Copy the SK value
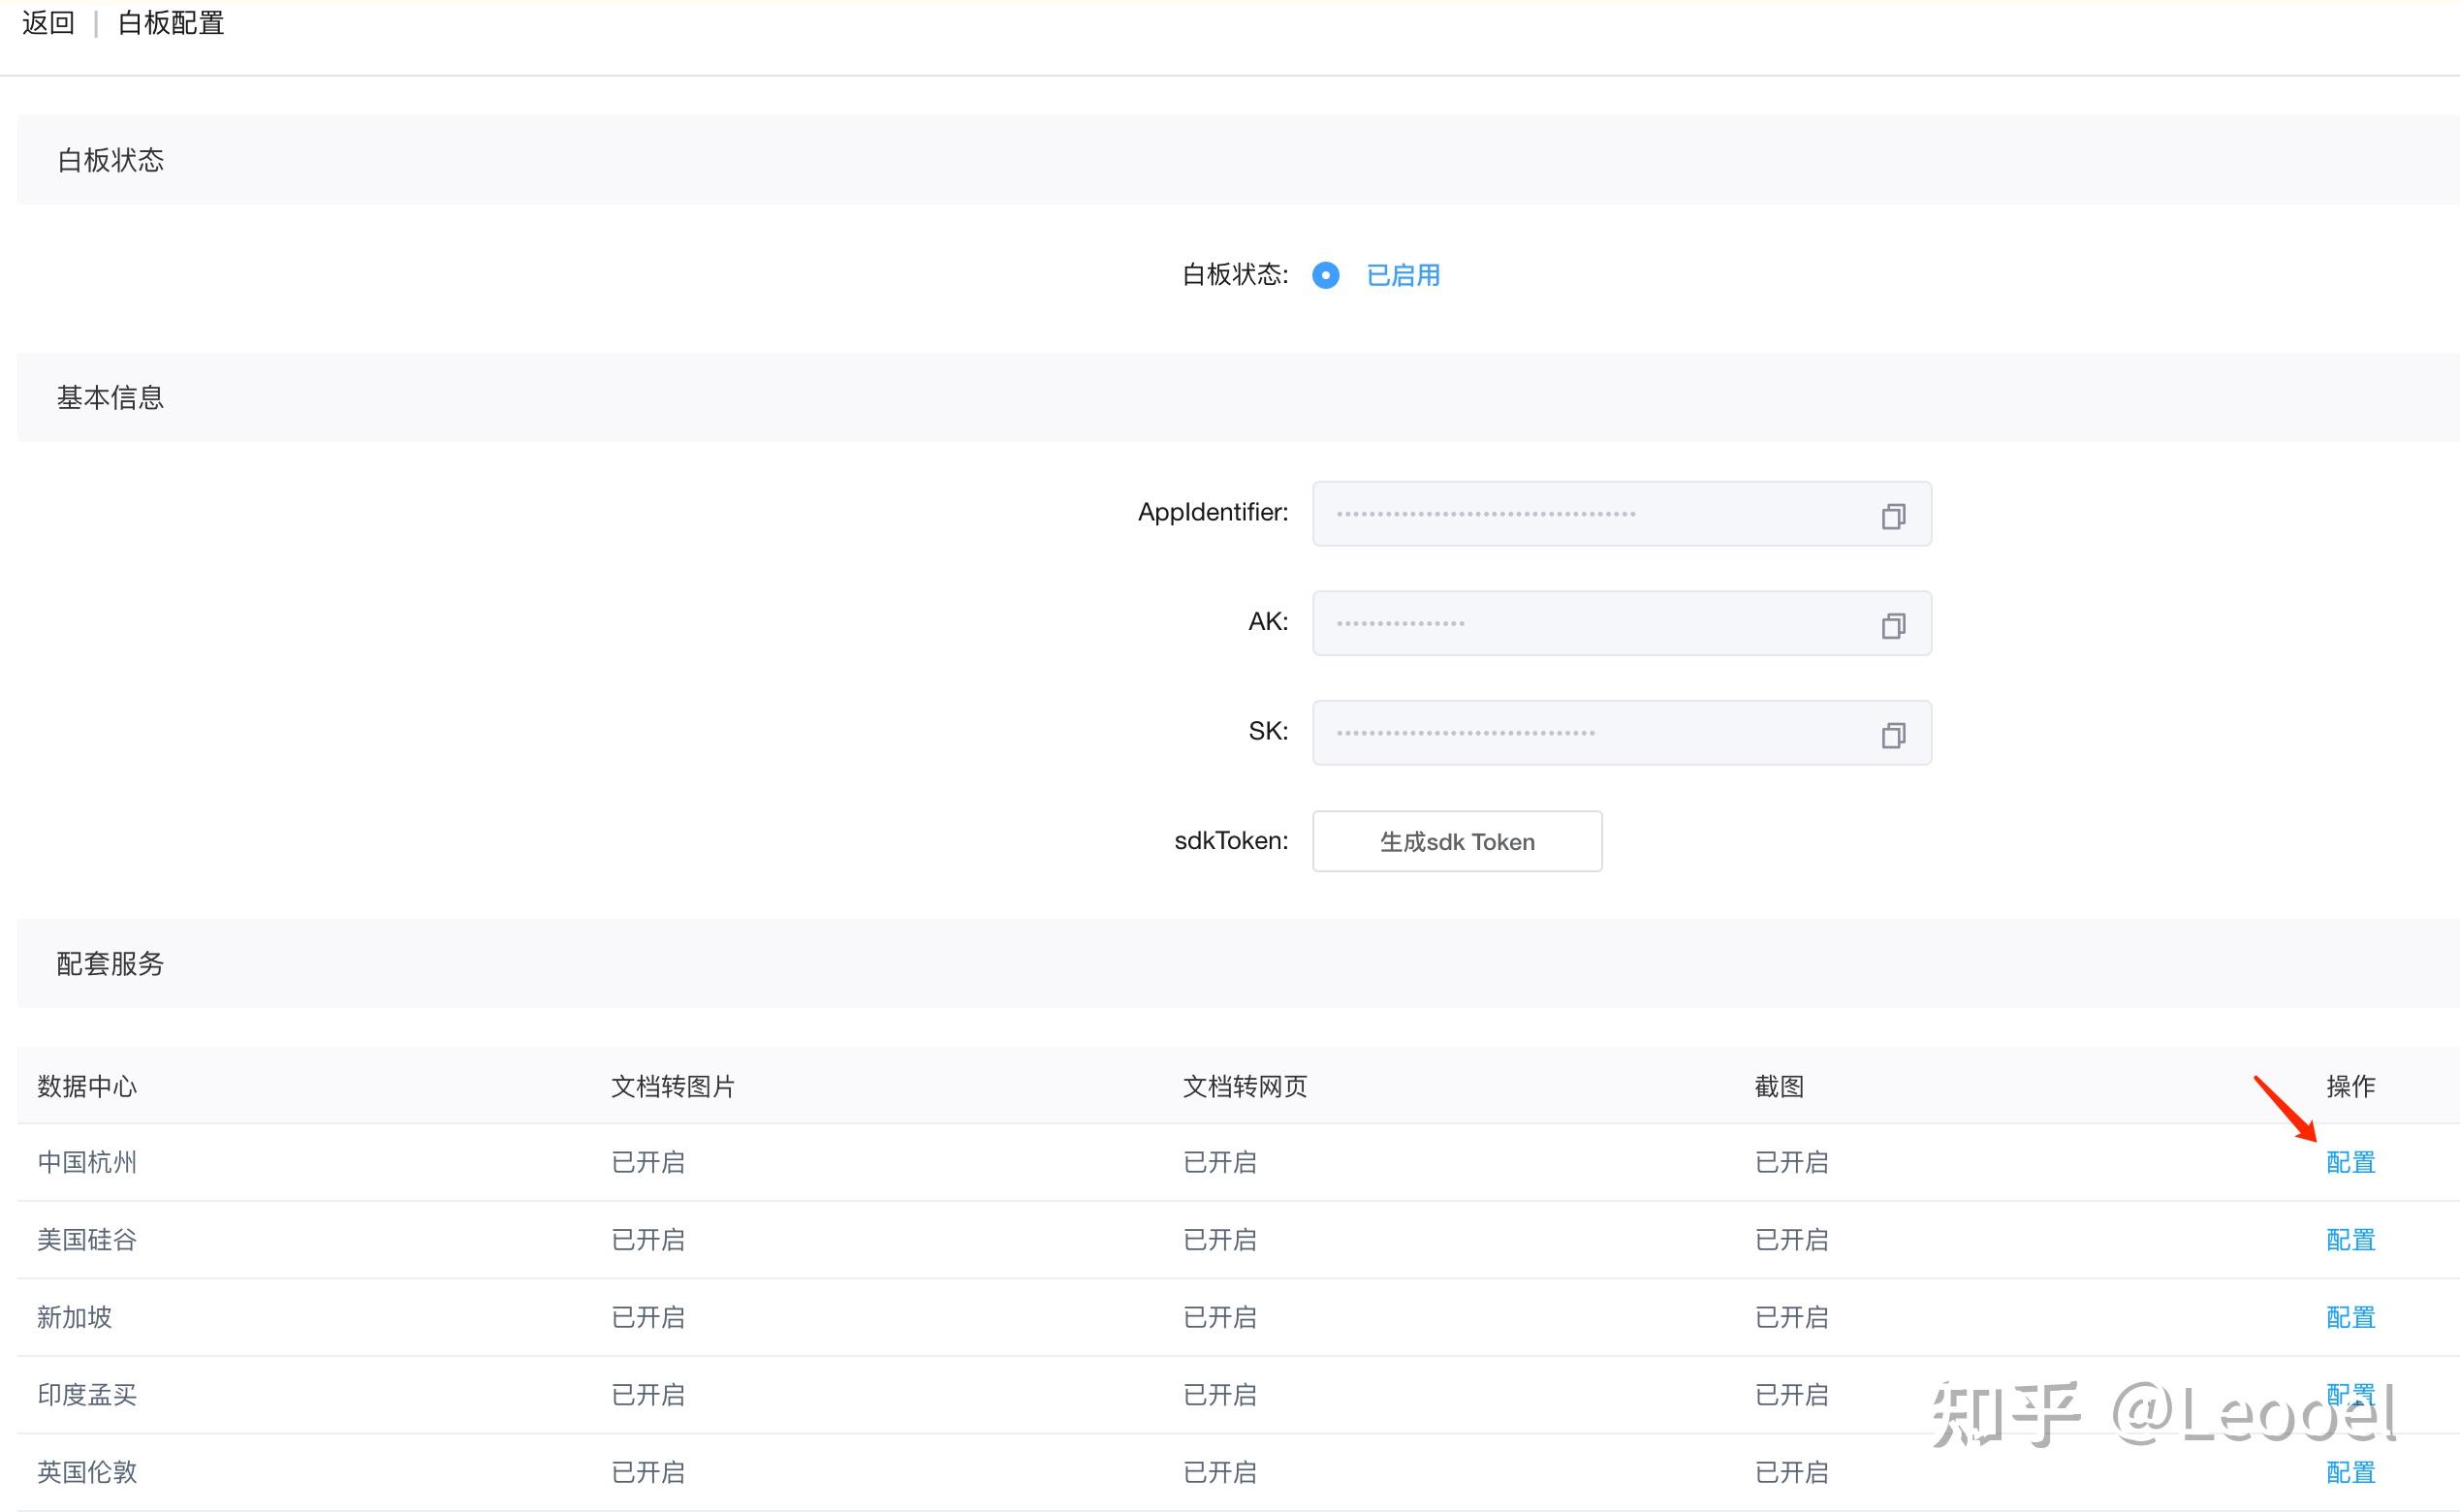The image size is (2460, 1512). [1893, 735]
